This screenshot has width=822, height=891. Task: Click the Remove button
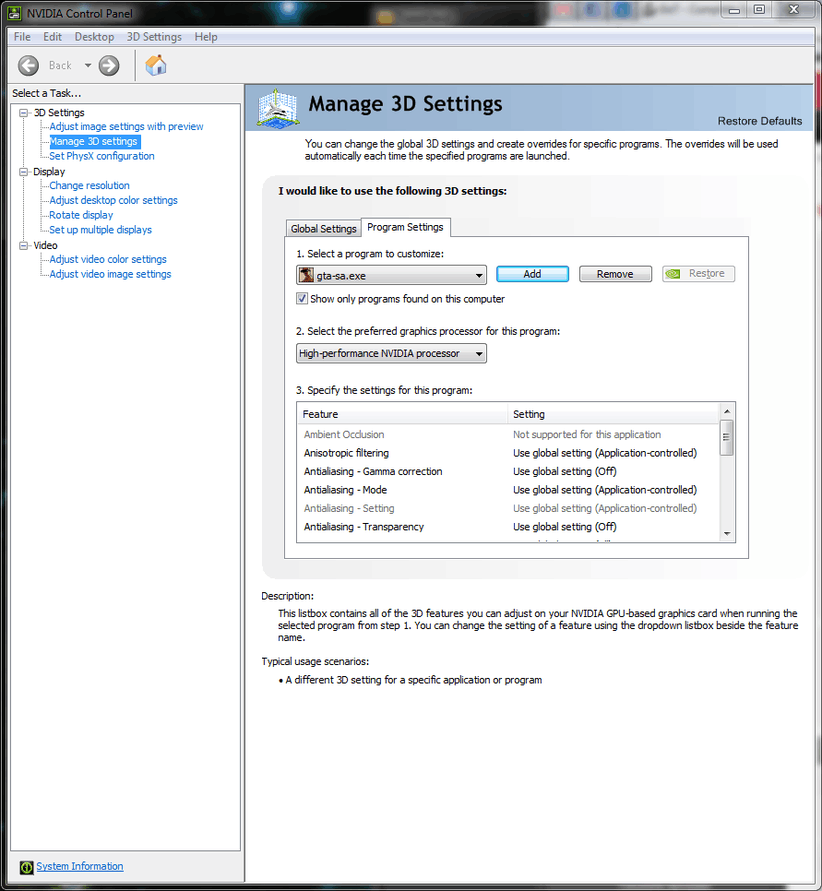615,274
